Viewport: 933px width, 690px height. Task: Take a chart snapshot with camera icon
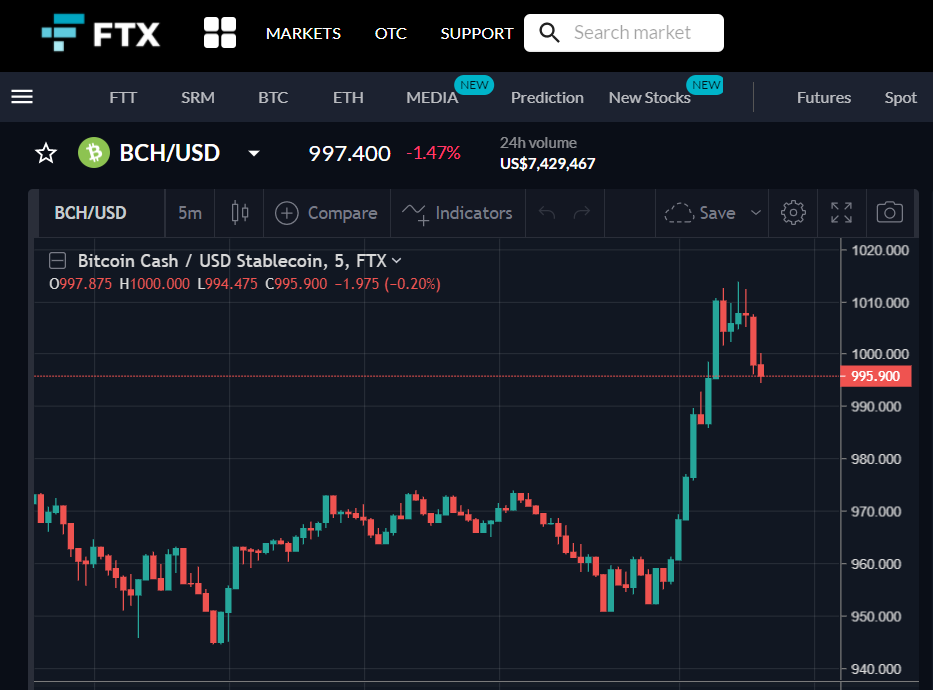click(x=890, y=212)
